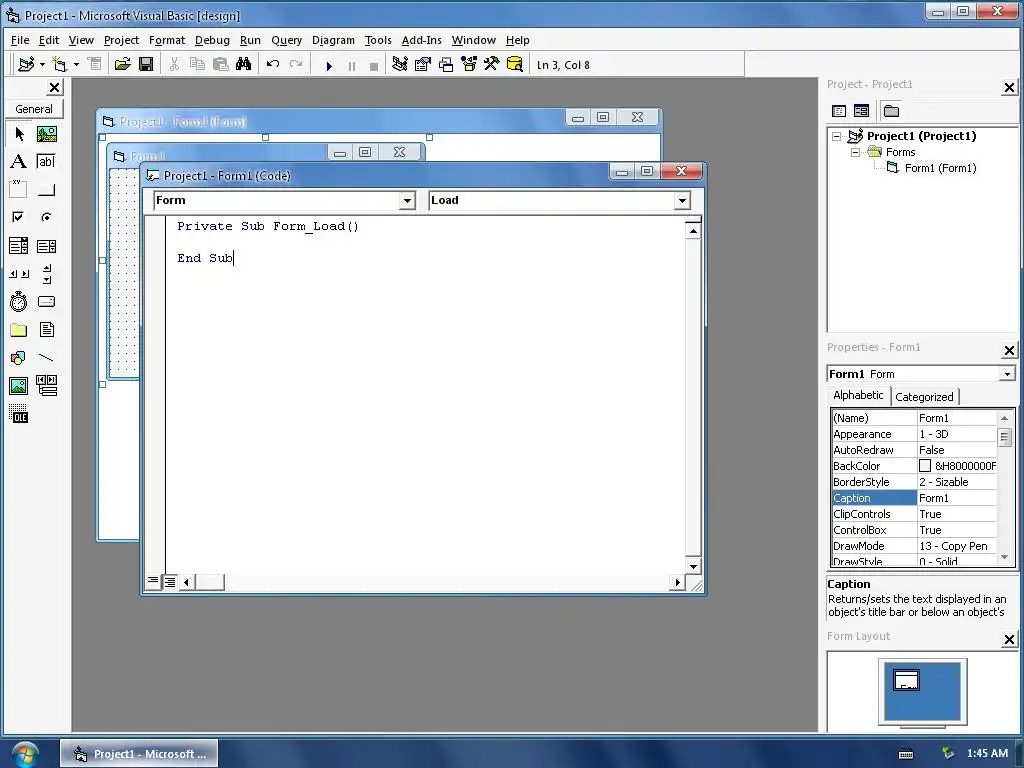The image size is (1024, 768).
Task: Select the CommandButton control in toolbox
Action: coord(46,189)
